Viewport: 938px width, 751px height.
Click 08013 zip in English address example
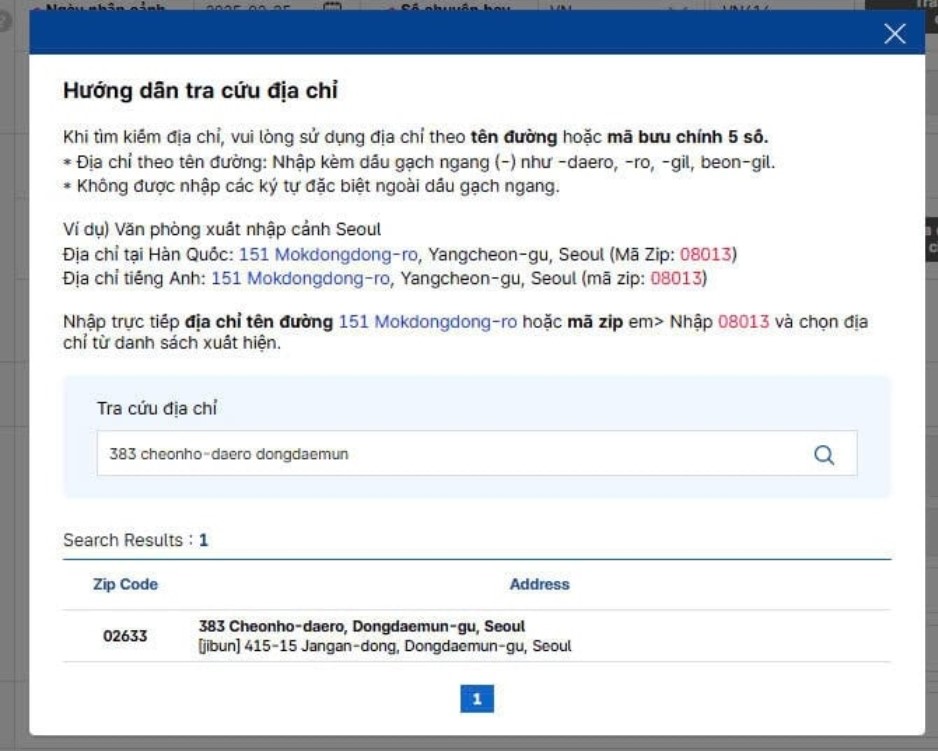[676, 279]
